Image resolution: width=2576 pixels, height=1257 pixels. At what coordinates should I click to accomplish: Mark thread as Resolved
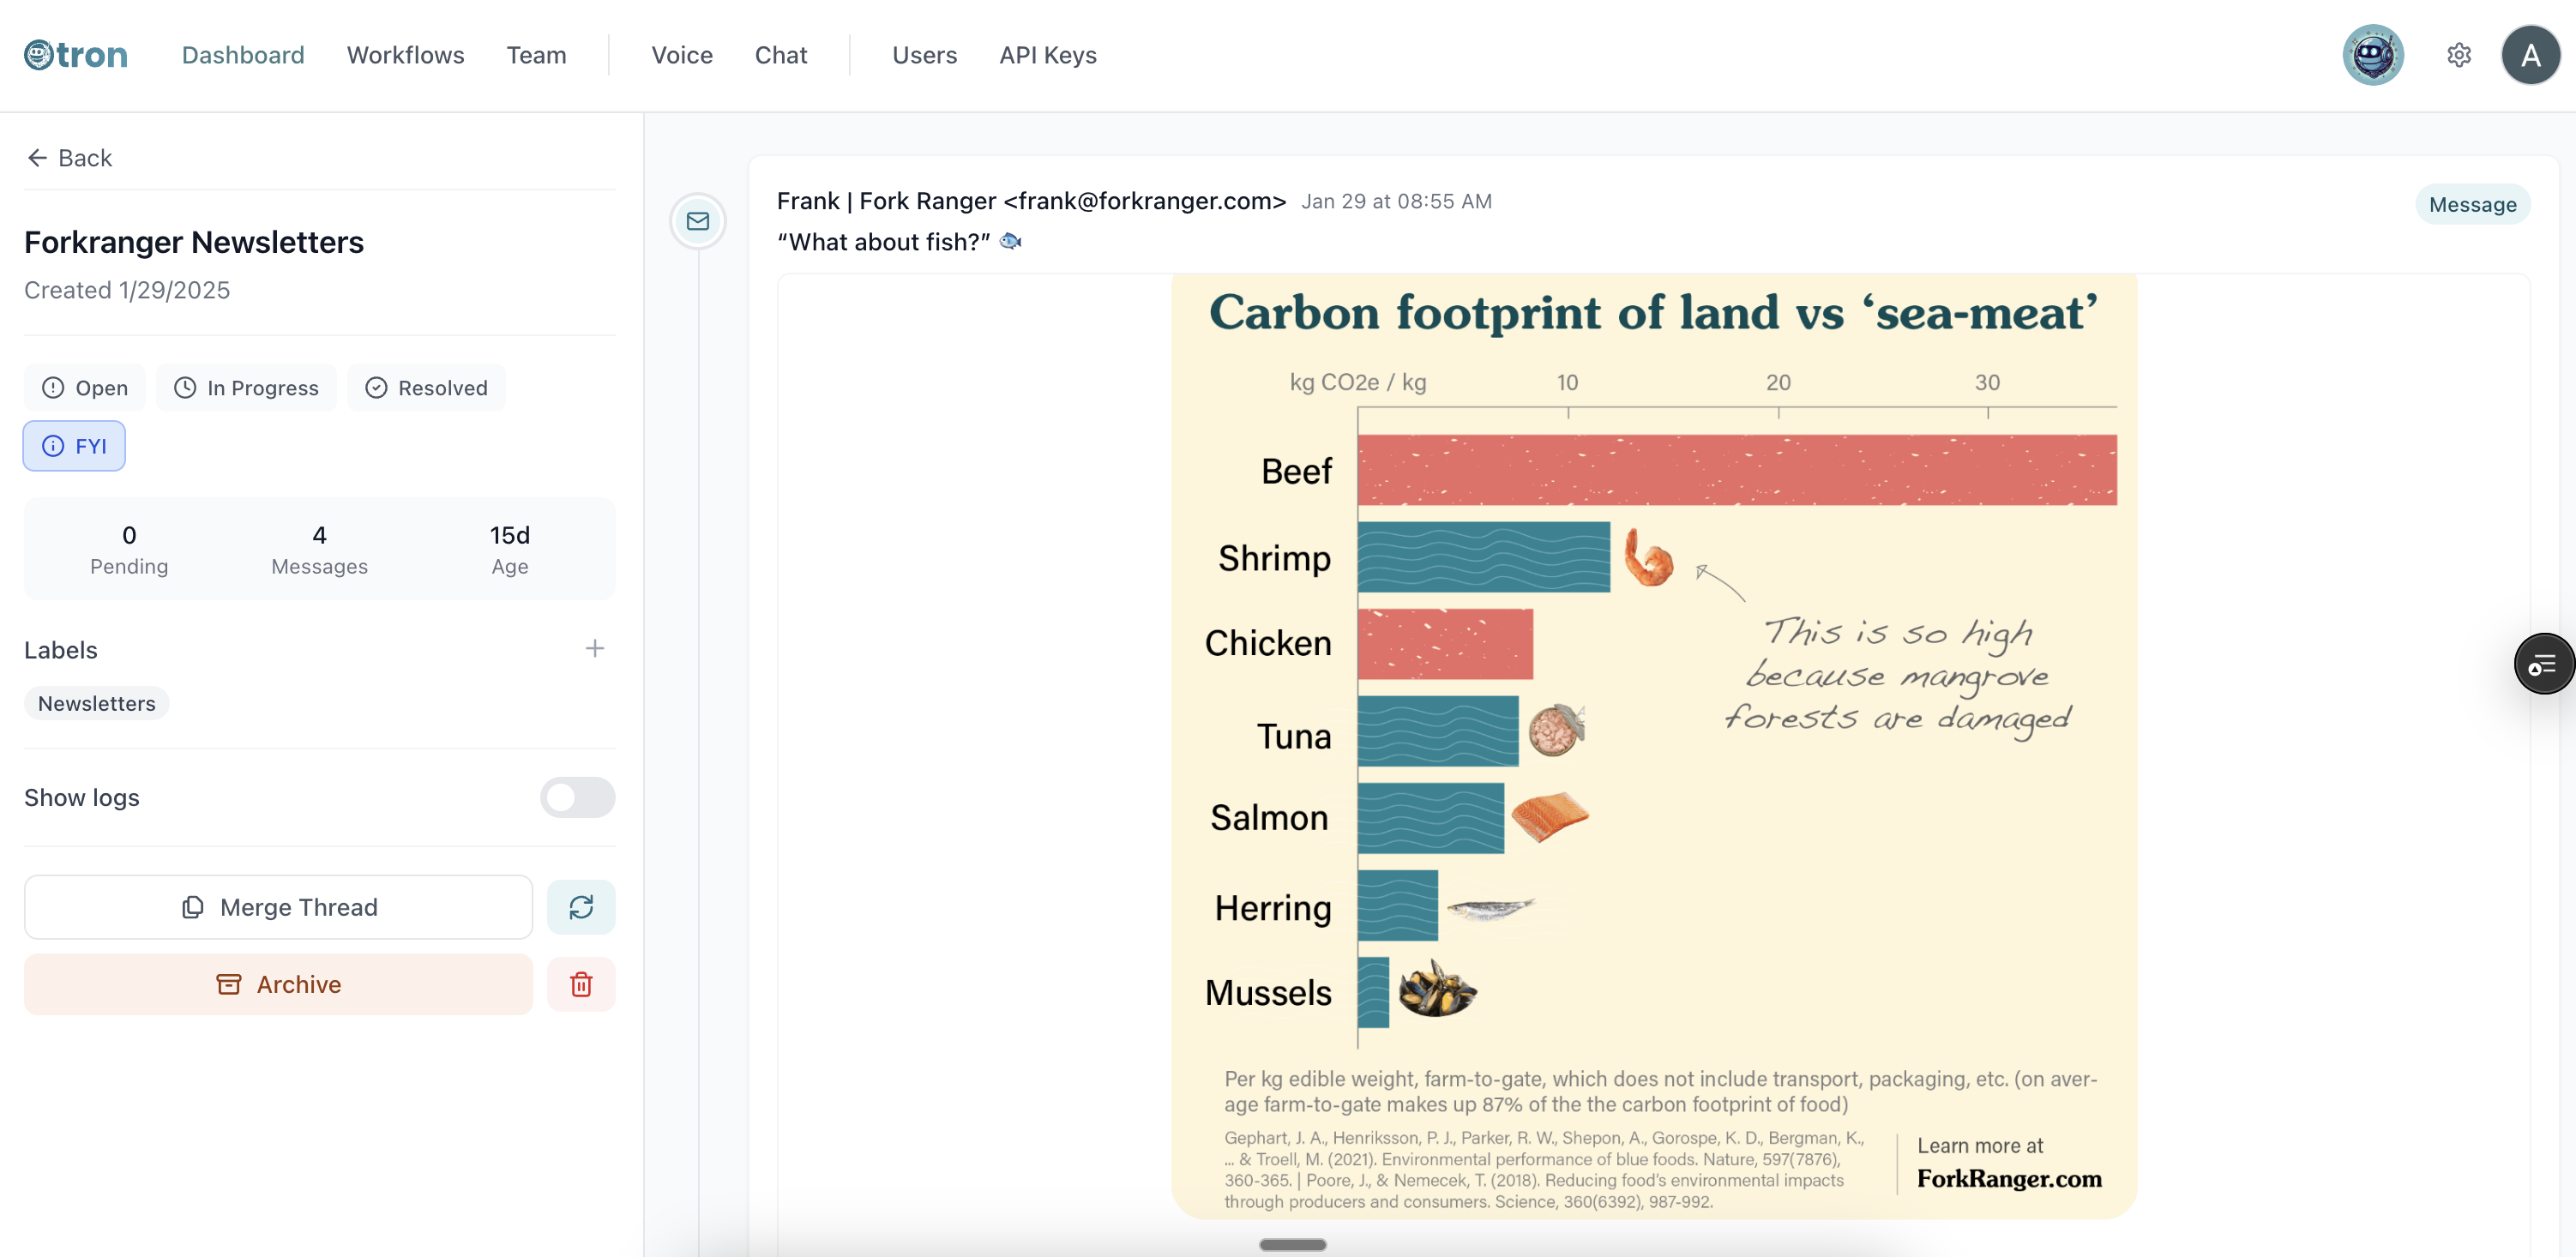tap(426, 388)
